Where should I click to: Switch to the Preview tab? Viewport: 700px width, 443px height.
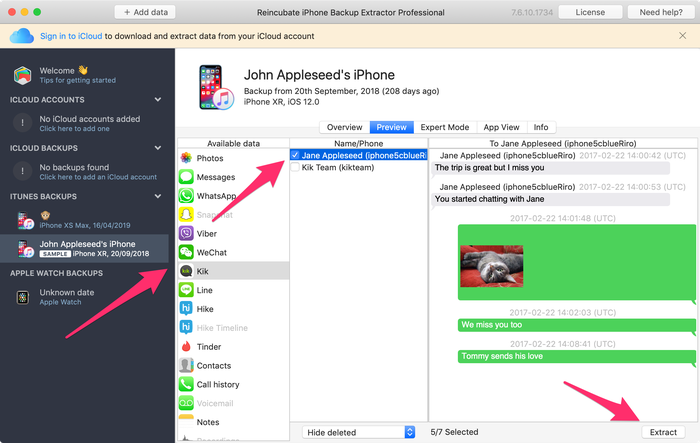392,127
